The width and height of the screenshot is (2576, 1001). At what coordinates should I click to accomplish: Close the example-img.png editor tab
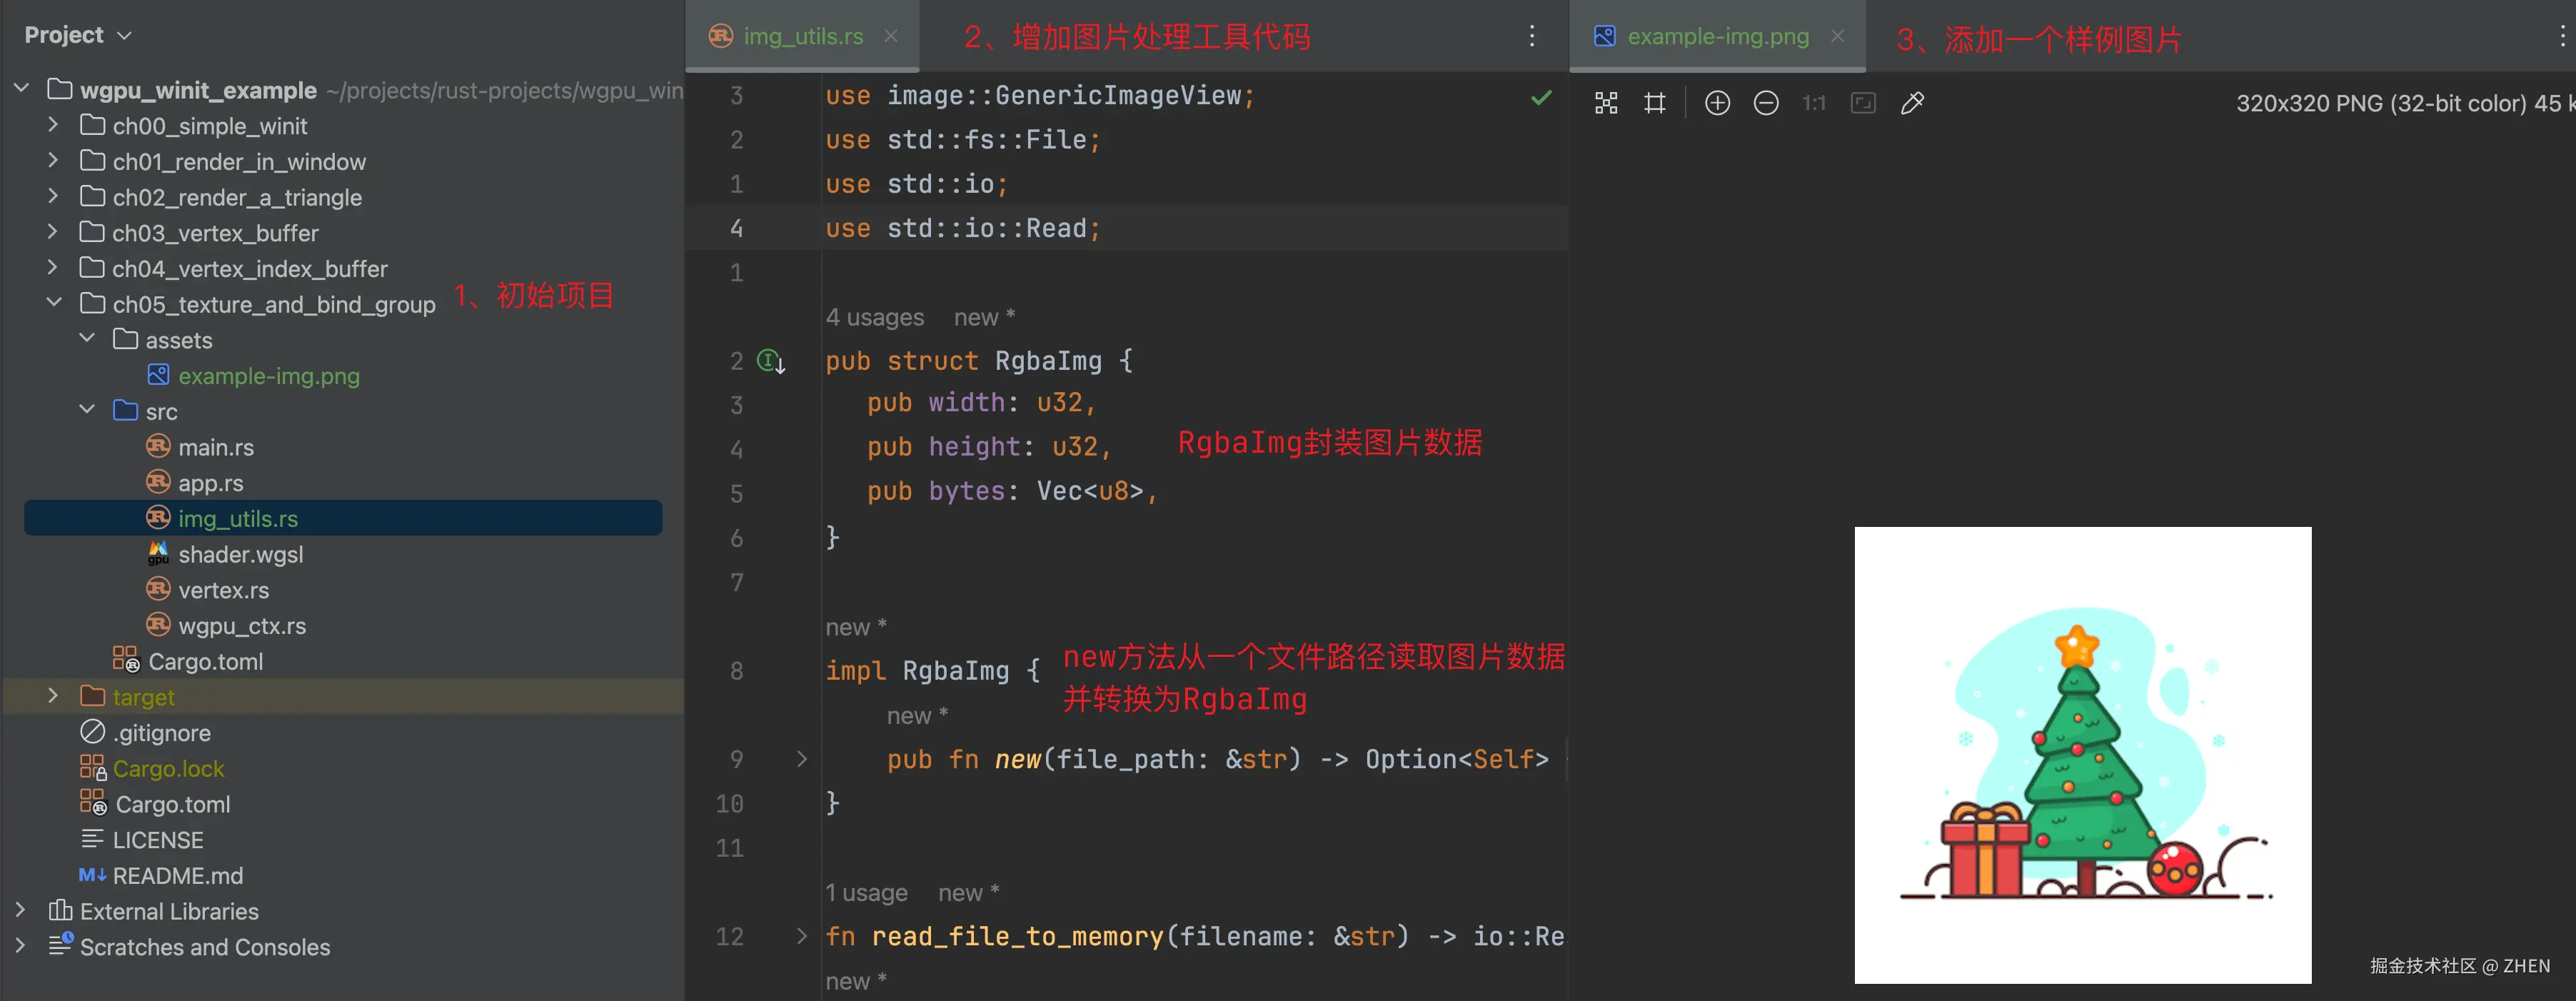click(1837, 36)
